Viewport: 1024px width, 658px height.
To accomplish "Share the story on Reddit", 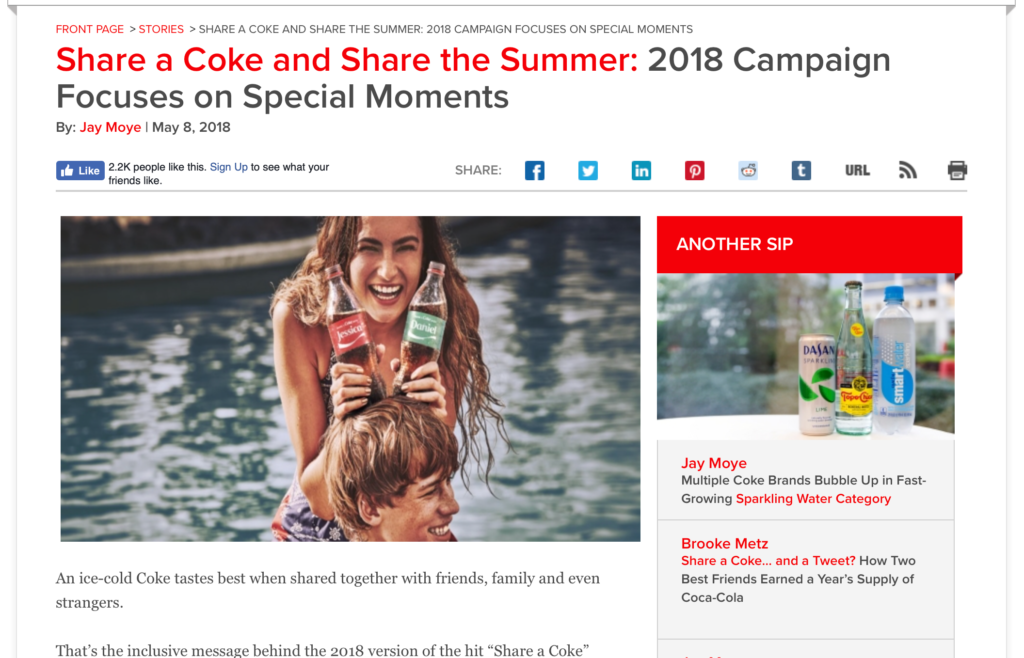I will click(x=748, y=171).
